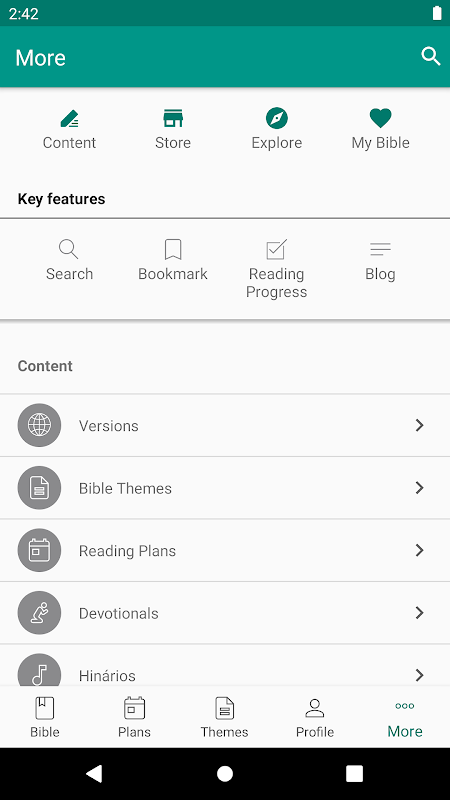Open the Devotionals list item
This screenshot has height=800, width=450.
coord(225,613)
